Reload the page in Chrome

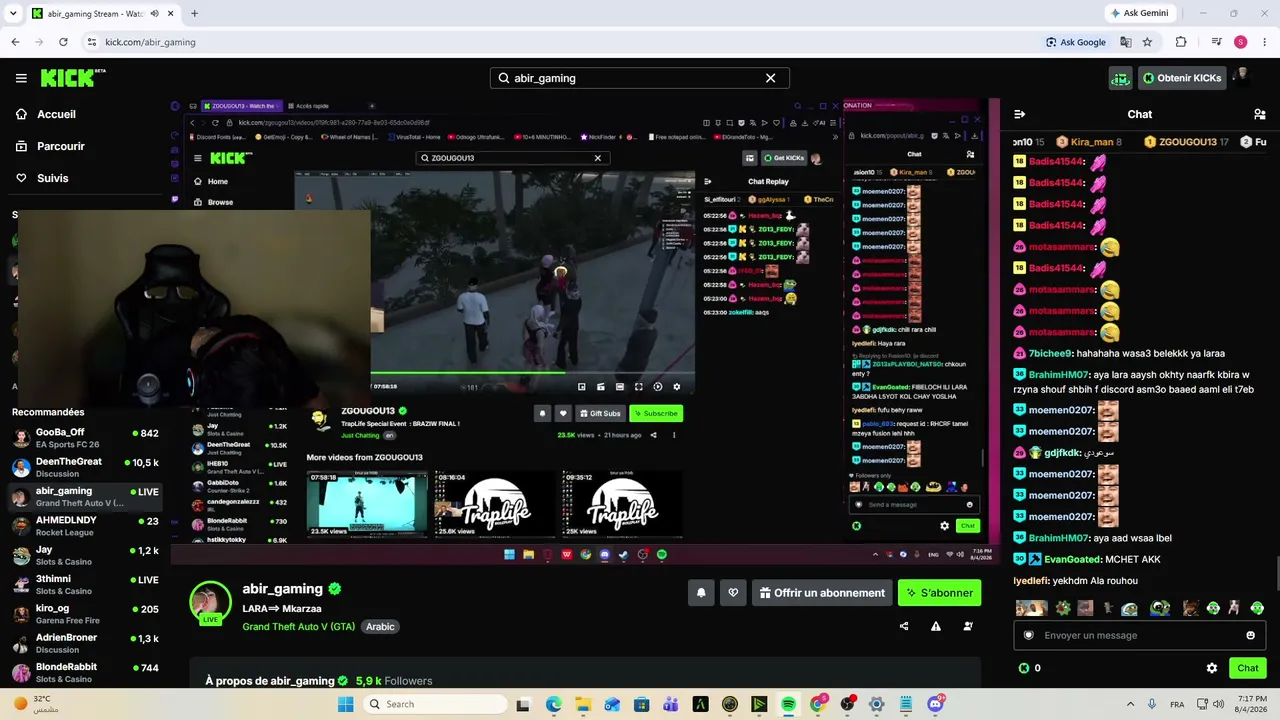[x=63, y=42]
